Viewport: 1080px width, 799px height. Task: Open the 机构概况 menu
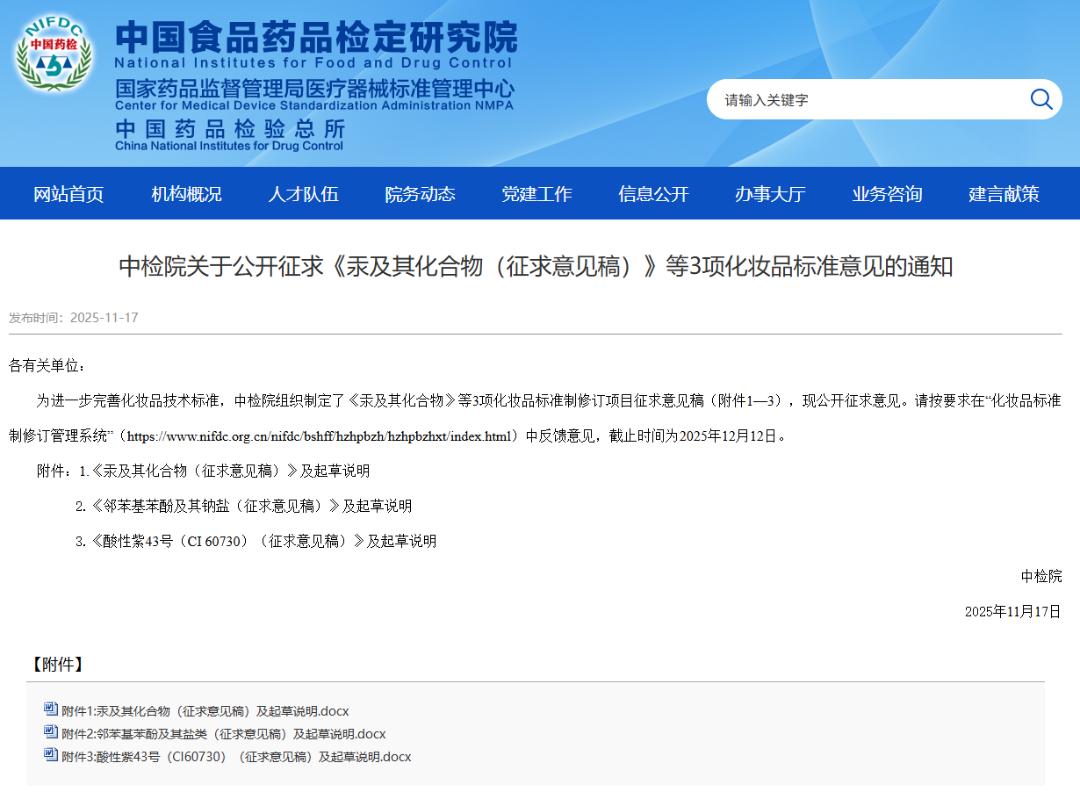click(x=186, y=194)
